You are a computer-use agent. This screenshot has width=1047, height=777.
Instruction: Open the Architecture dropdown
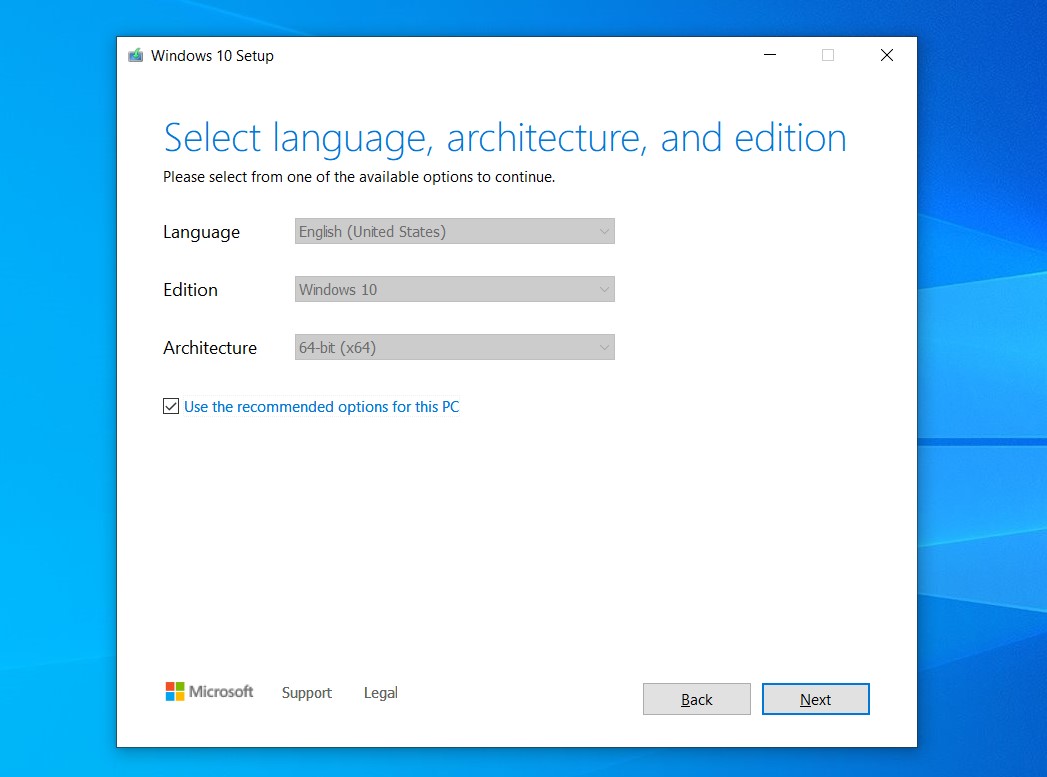pyautogui.click(x=455, y=347)
